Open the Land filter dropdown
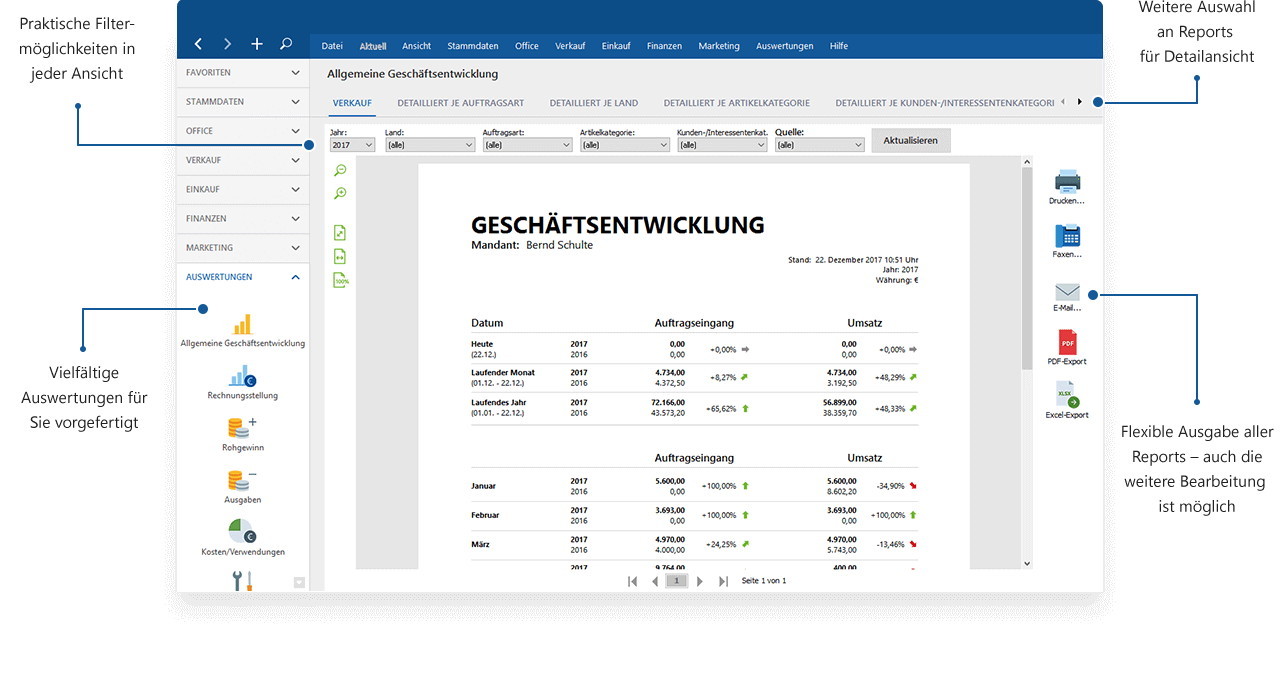This screenshot has width=1280, height=683. pos(429,145)
